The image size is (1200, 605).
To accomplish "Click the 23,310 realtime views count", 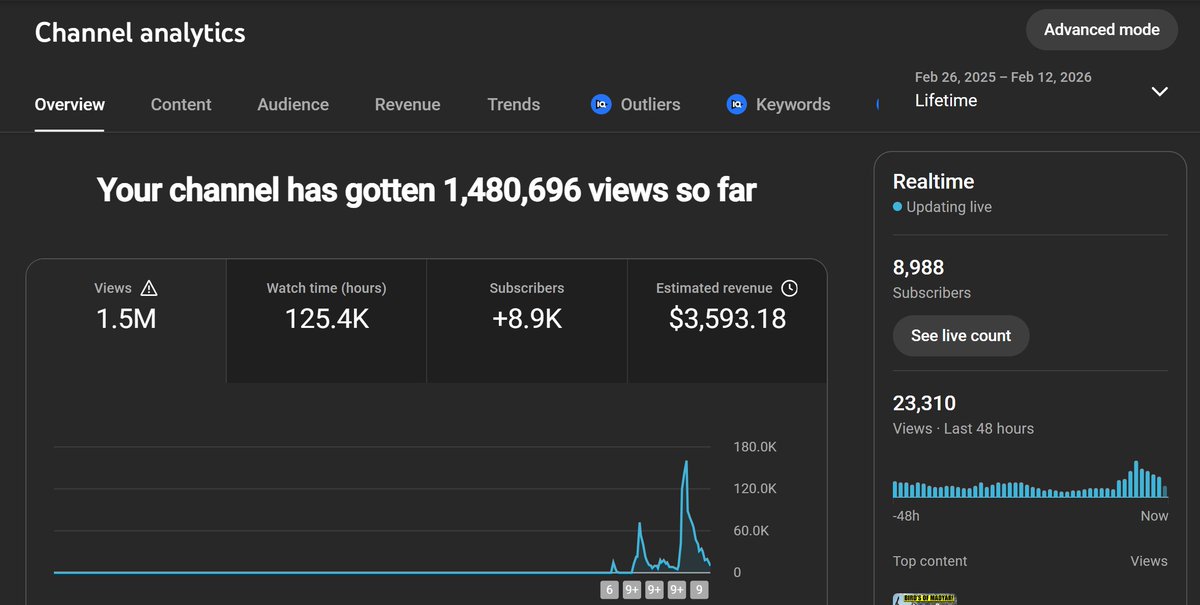I will 924,404.
